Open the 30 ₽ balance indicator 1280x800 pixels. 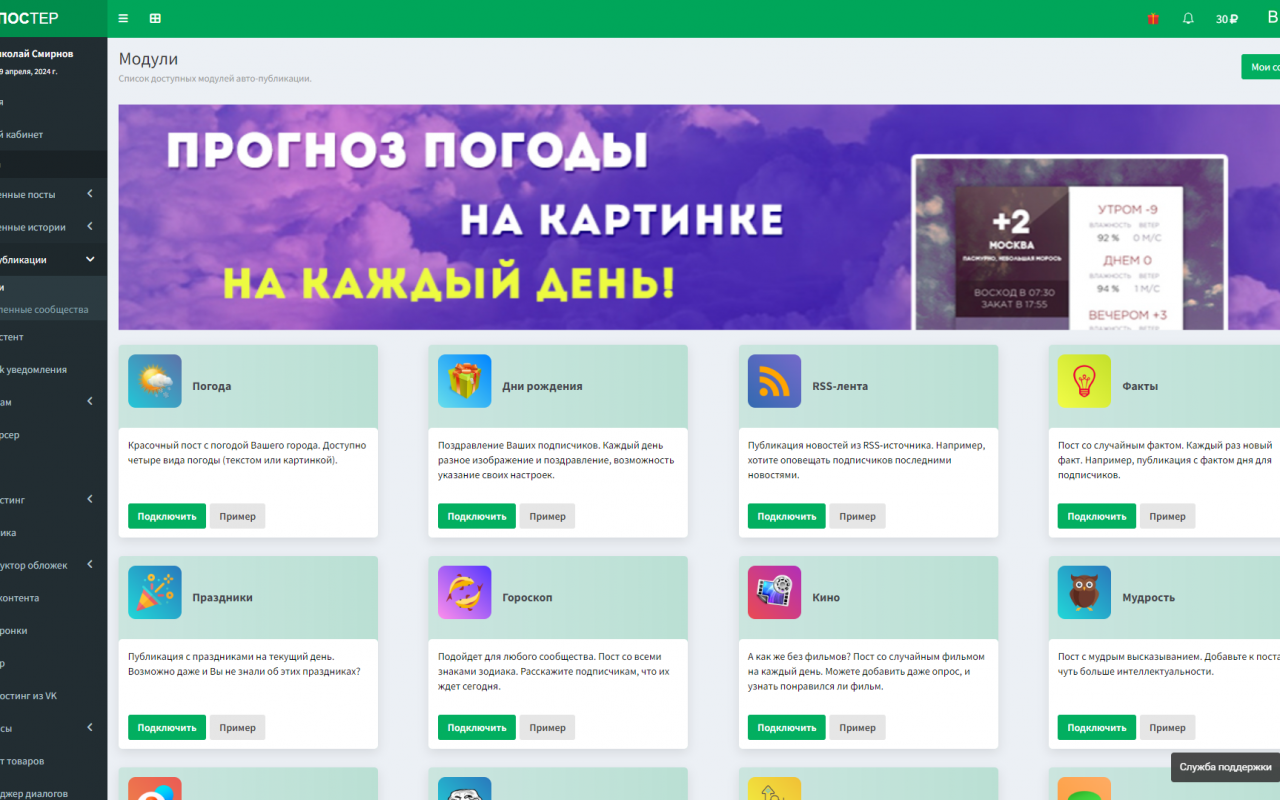[x=1227, y=19]
